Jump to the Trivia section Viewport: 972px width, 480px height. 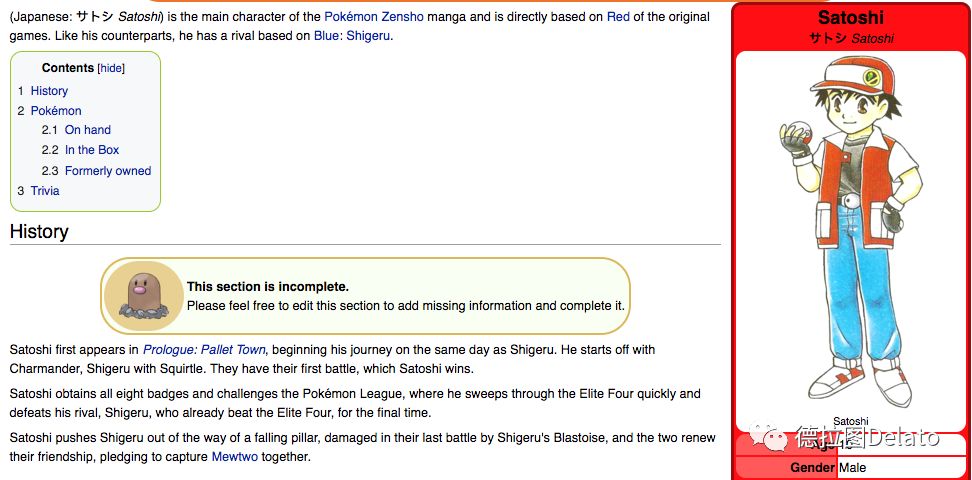click(45, 191)
